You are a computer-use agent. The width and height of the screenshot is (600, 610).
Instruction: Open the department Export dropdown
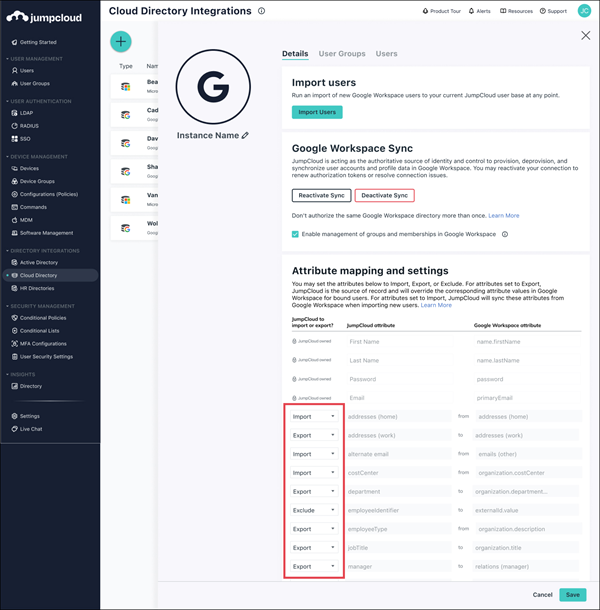(x=313, y=491)
